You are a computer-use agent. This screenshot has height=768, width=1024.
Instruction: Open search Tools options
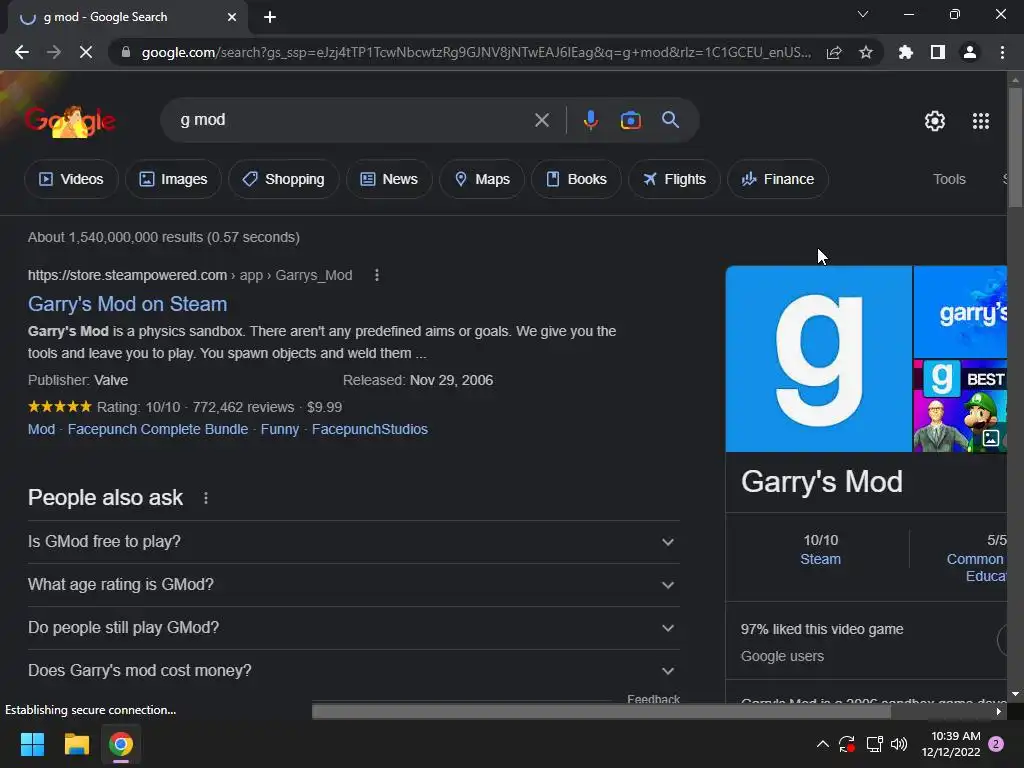949,179
